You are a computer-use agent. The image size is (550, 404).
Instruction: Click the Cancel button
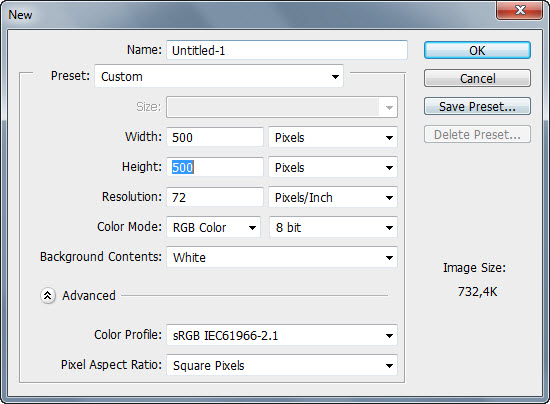[x=477, y=78]
